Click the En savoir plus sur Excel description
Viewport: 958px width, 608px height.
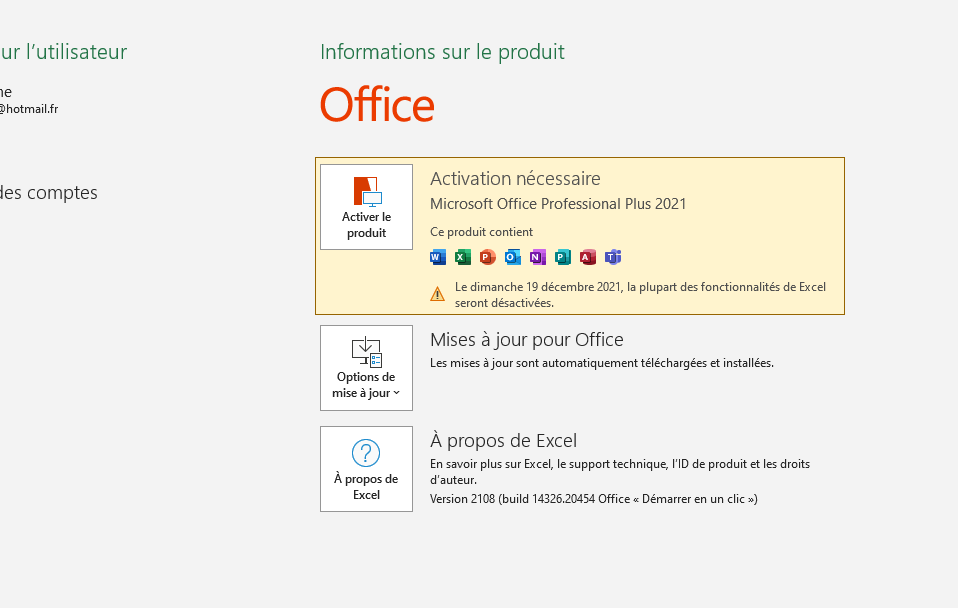[620, 472]
